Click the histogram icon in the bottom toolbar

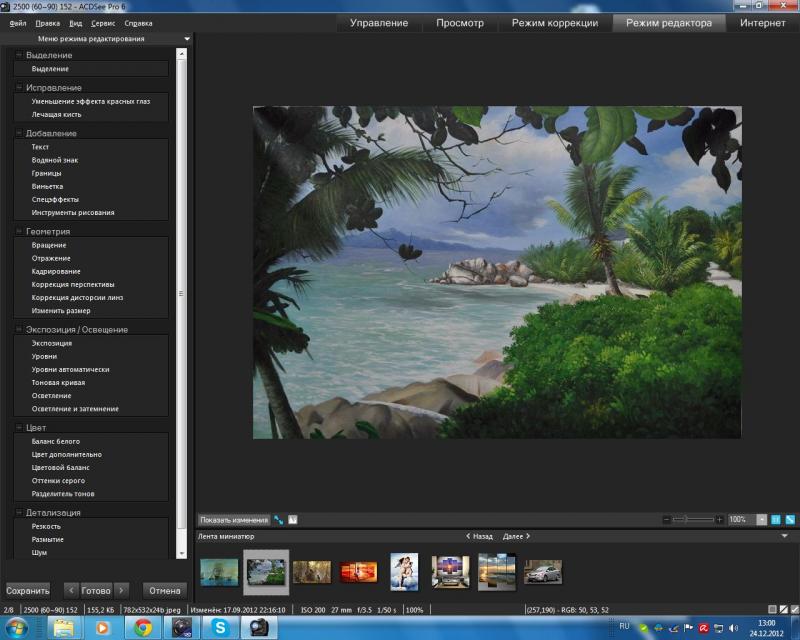tap(293, 520)
